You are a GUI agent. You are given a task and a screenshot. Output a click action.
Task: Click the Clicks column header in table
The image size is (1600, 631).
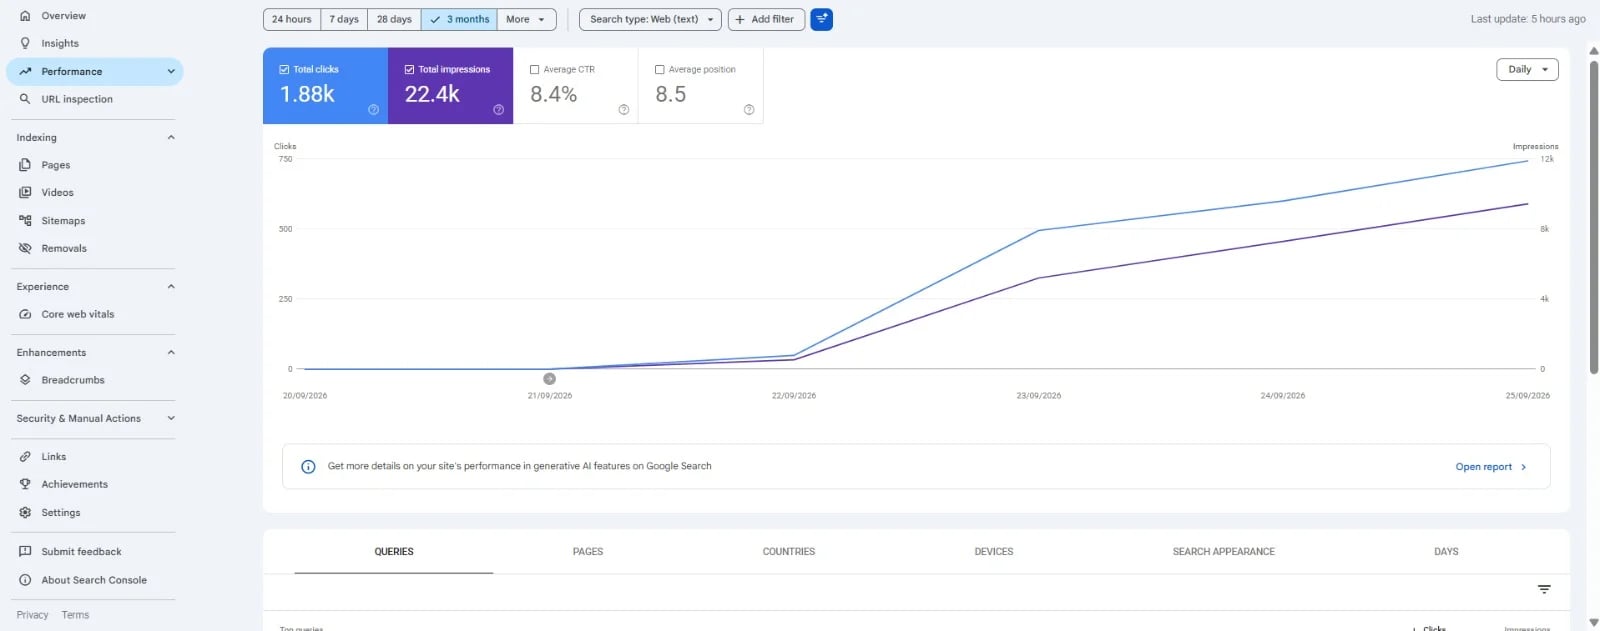[x=1434, y=627]
